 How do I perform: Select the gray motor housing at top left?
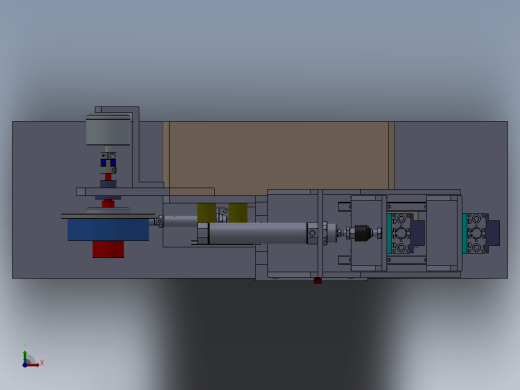[108, 131]
